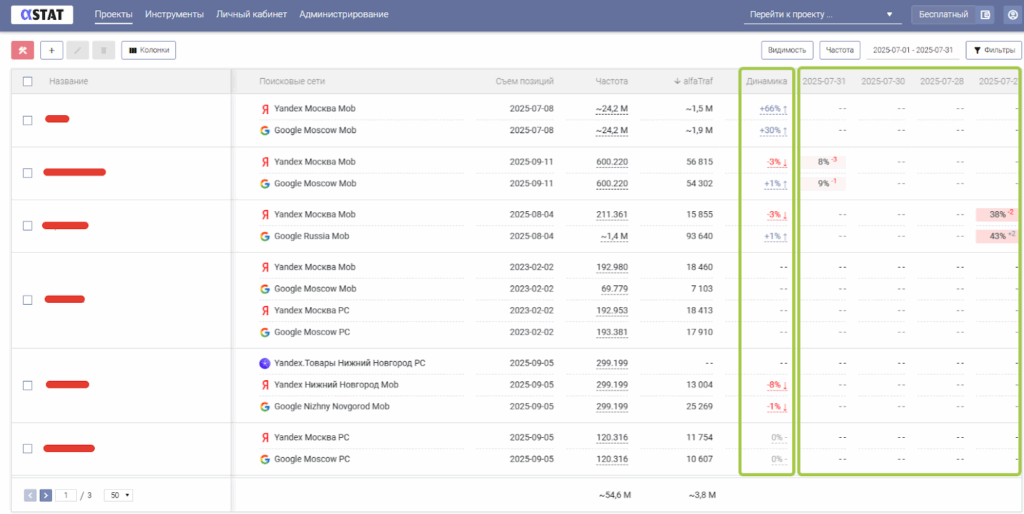Click the alfaSTAT logo
This screenshot has height=514, width=1024.
click(x=42, y=15)
